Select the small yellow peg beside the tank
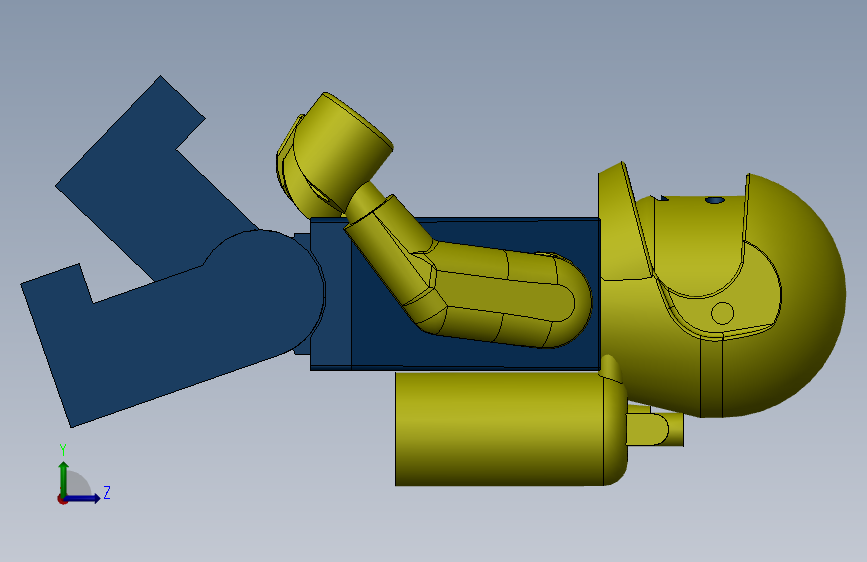The height and width of the screenshot is (562, 867). 655,427
